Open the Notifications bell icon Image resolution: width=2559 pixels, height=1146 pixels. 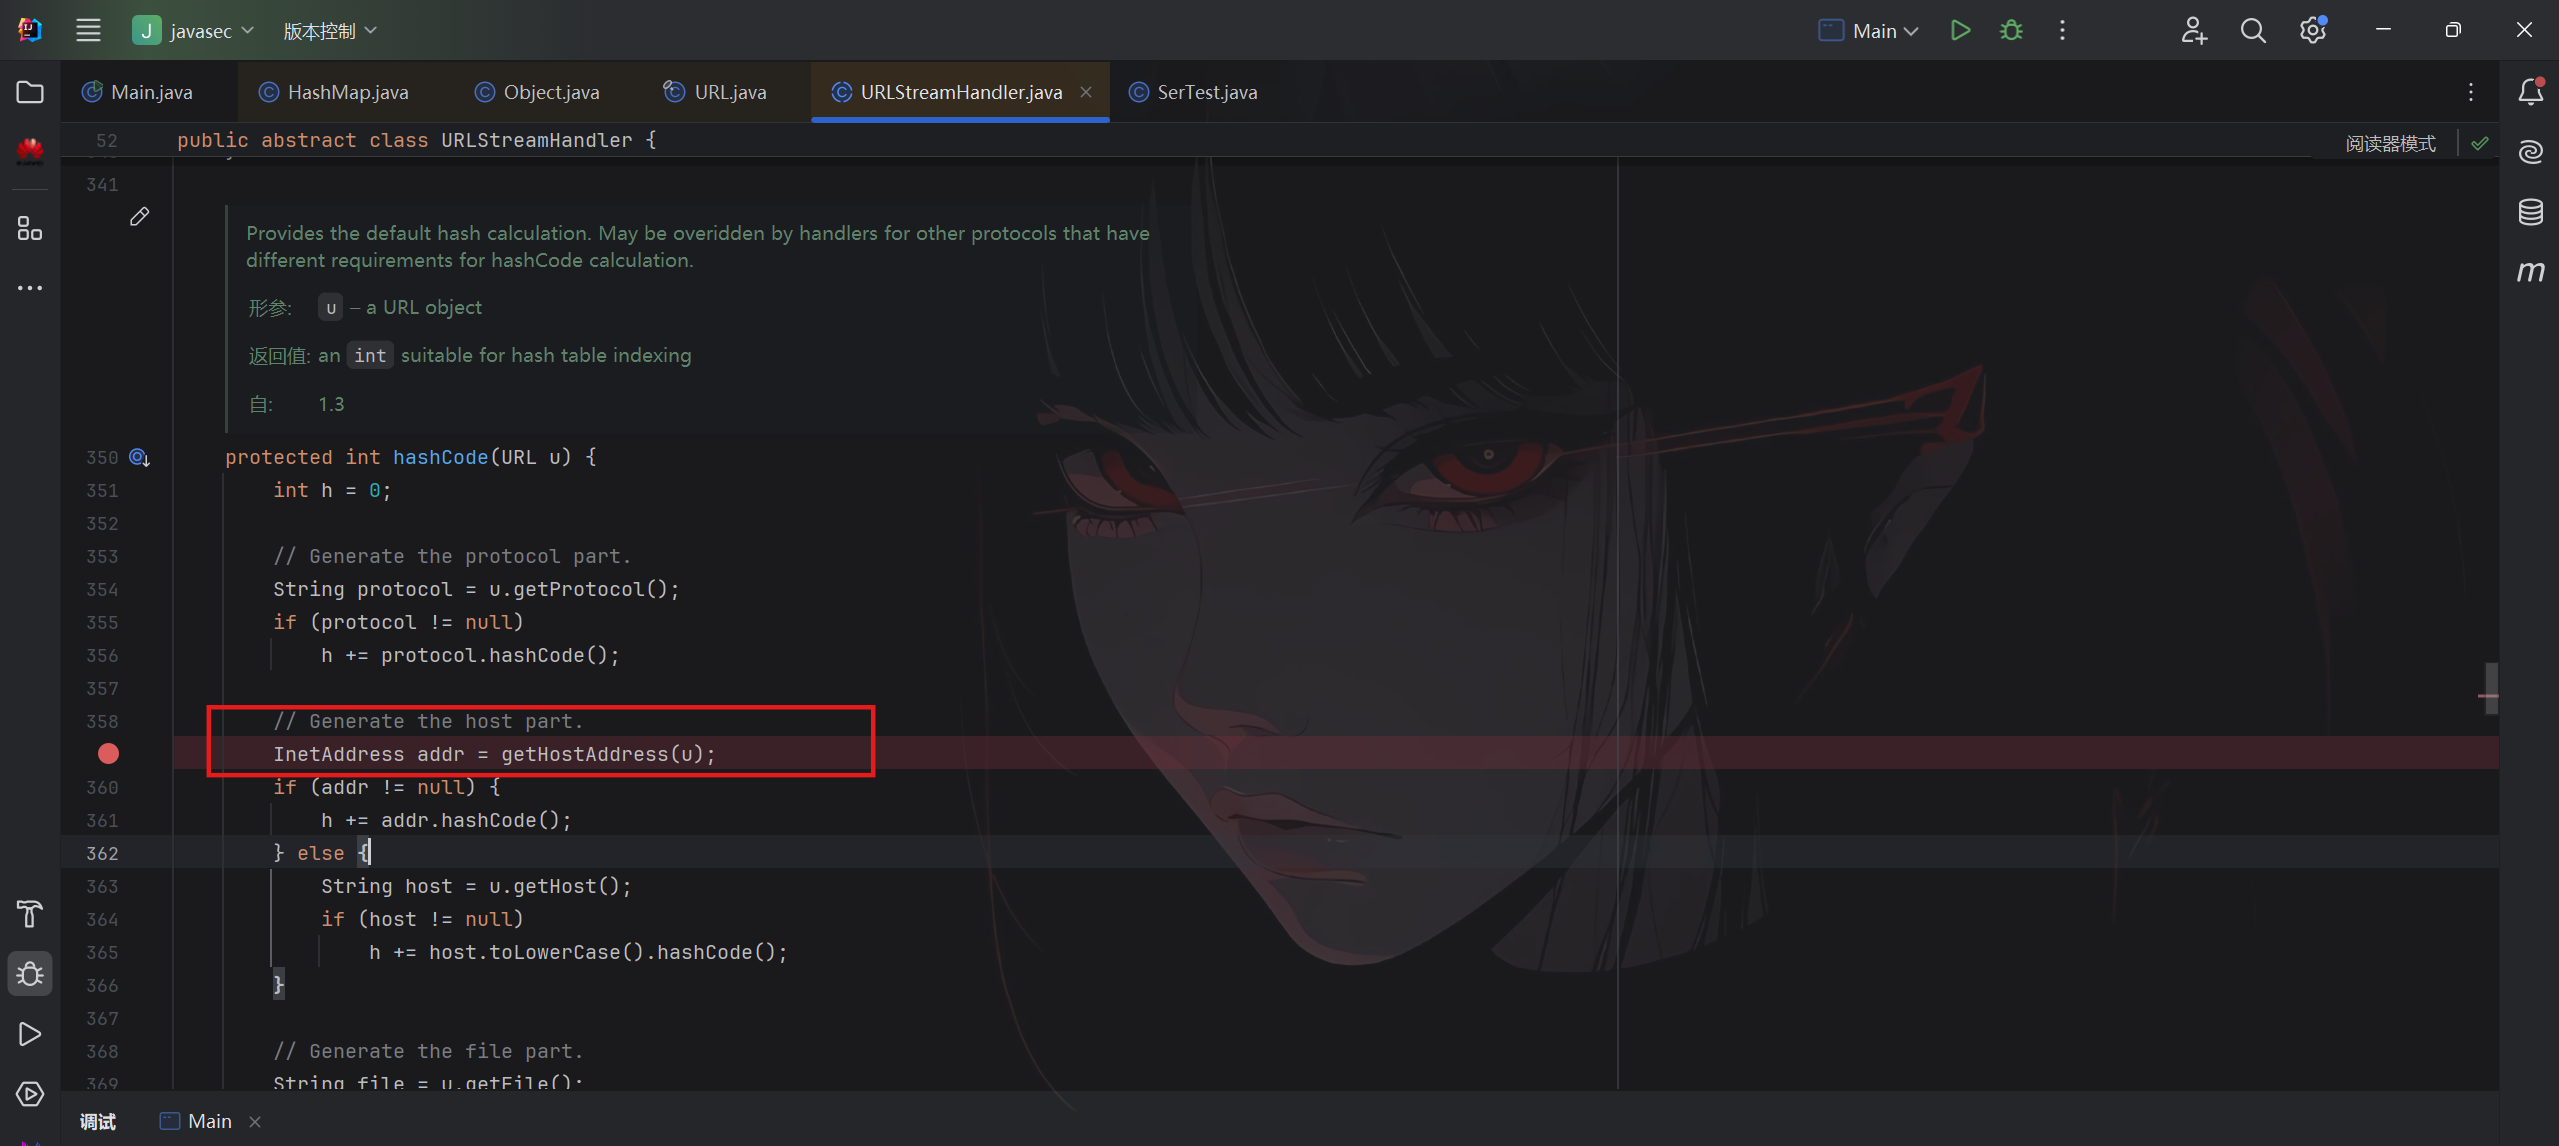2530,92
